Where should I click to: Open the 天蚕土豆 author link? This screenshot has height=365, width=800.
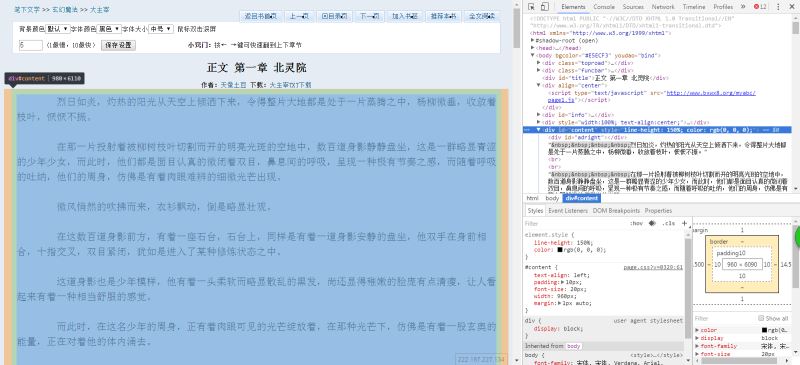(233, 85)
